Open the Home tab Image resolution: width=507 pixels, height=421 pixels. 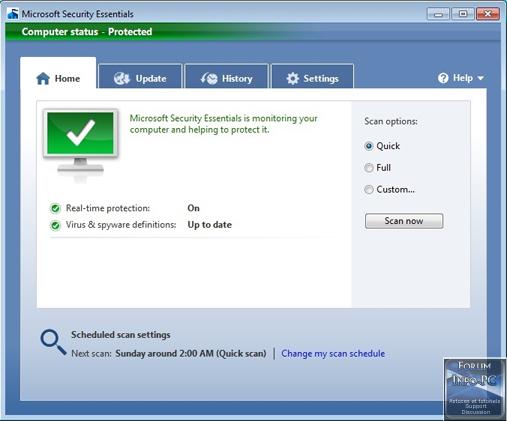click(x=58, y=73)
